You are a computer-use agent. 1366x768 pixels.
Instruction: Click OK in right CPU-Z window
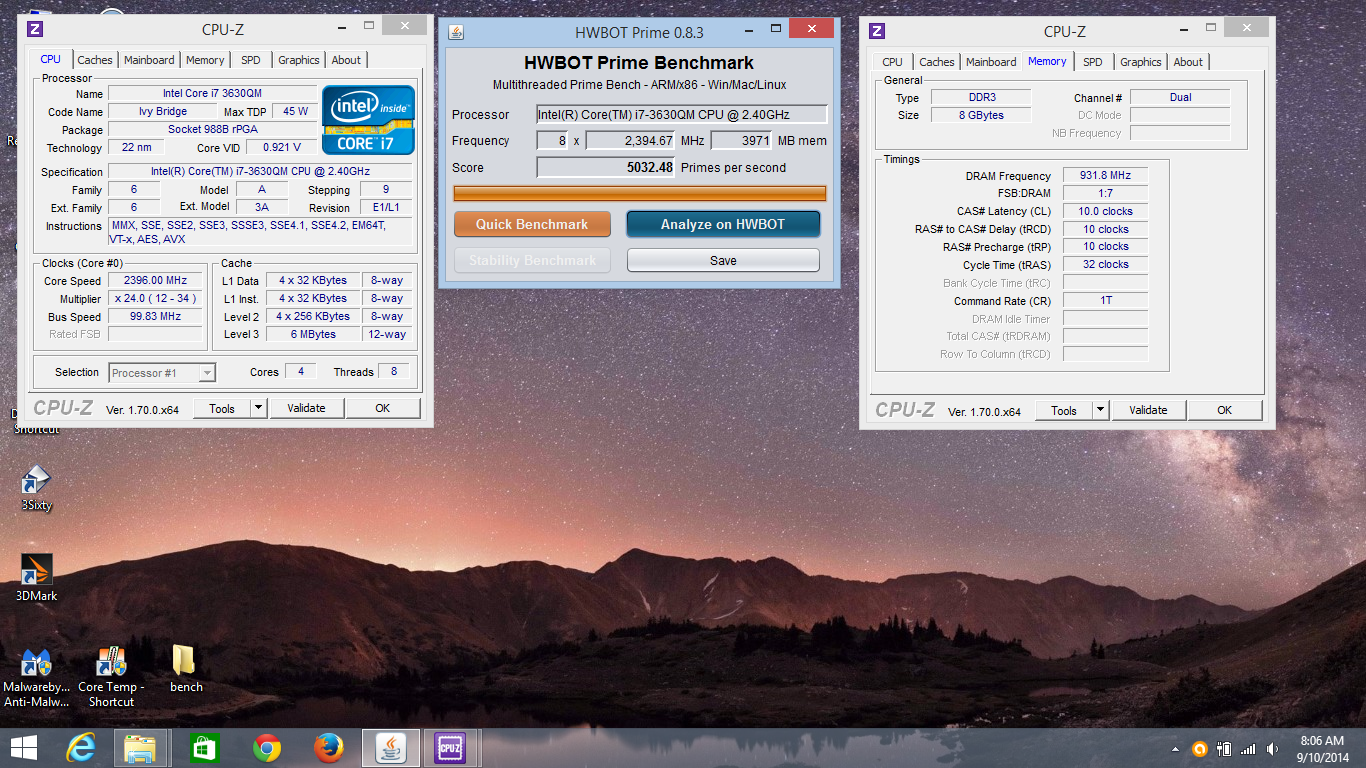point(1225,410)
